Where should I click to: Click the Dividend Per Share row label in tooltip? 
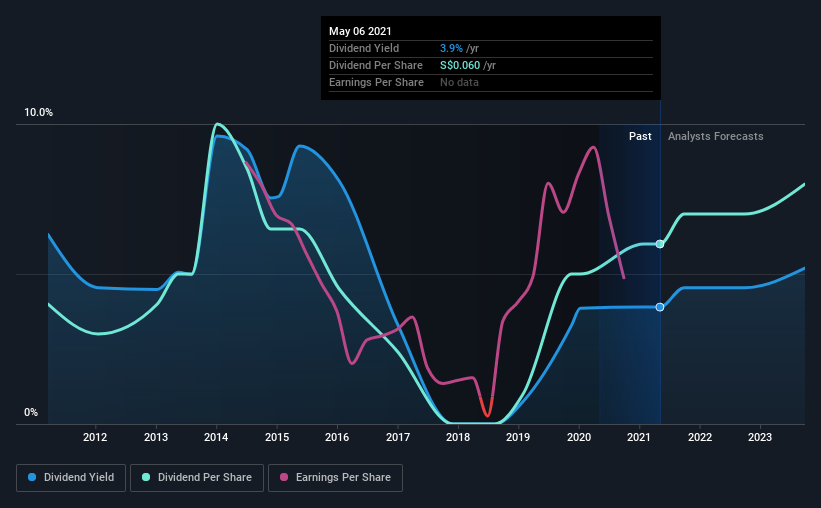pyautogui.click(x=375, y=65)
